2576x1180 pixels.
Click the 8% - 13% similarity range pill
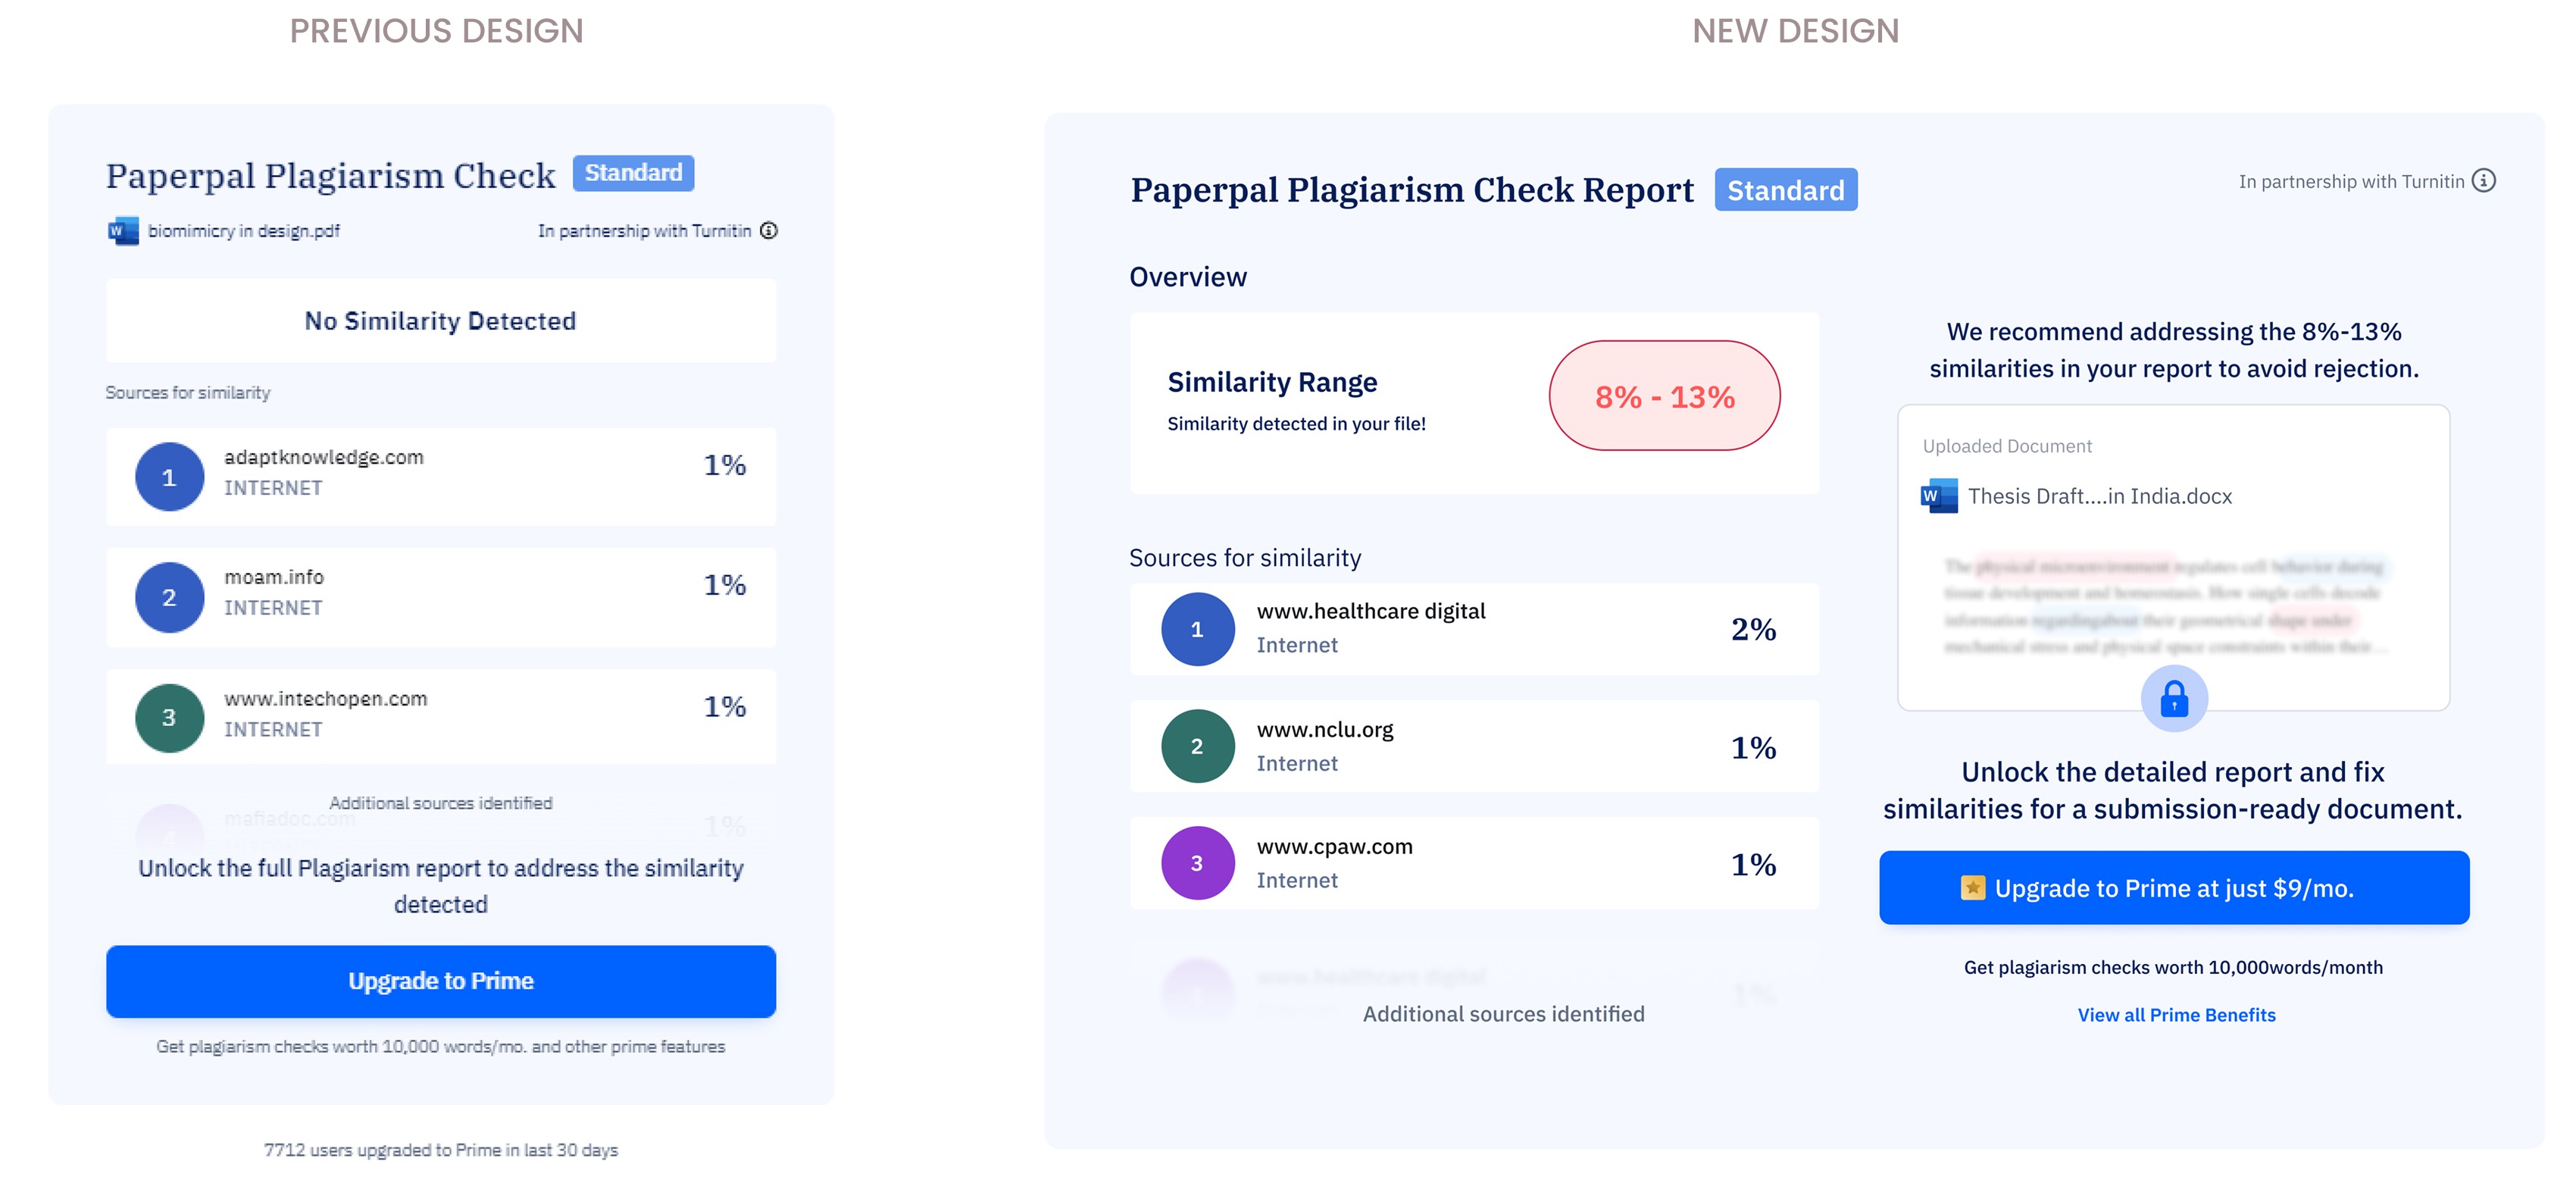point(1664,396)
